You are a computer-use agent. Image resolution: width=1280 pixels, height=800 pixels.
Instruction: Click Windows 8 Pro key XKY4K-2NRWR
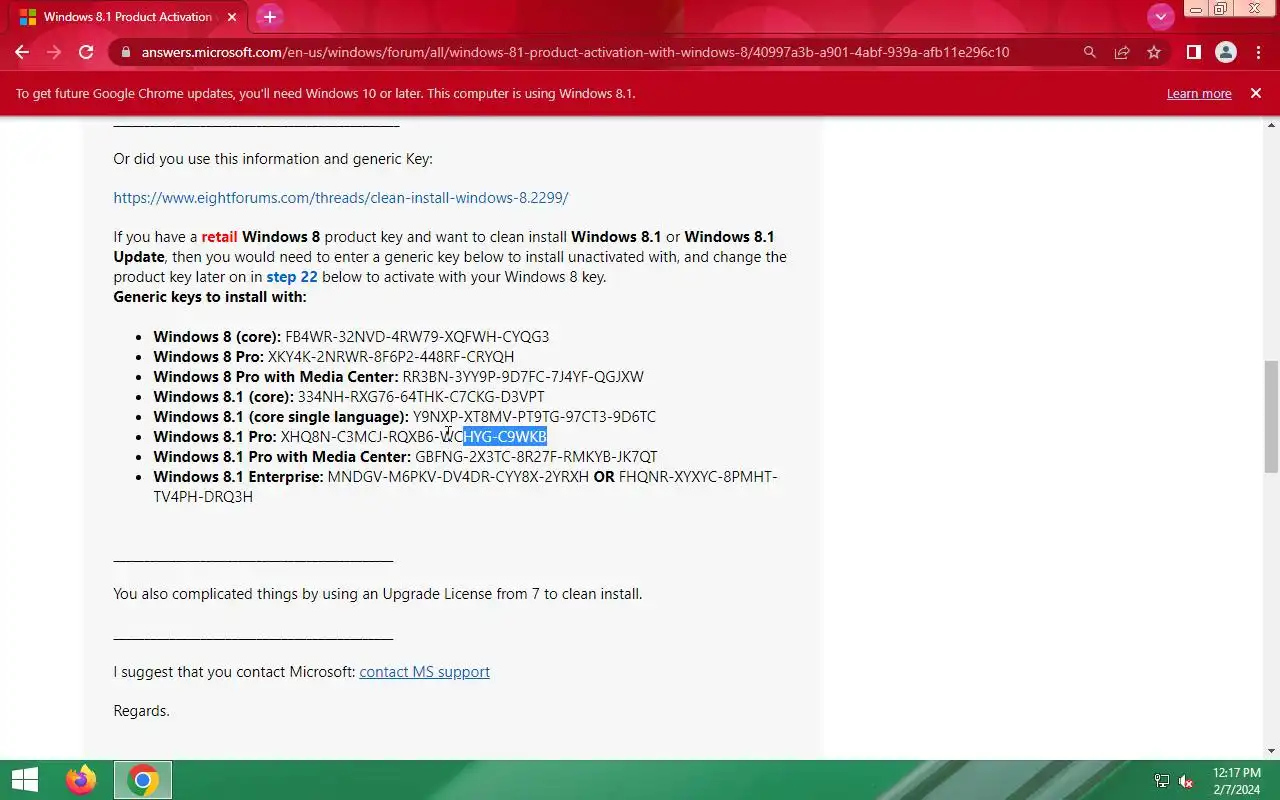391,357
